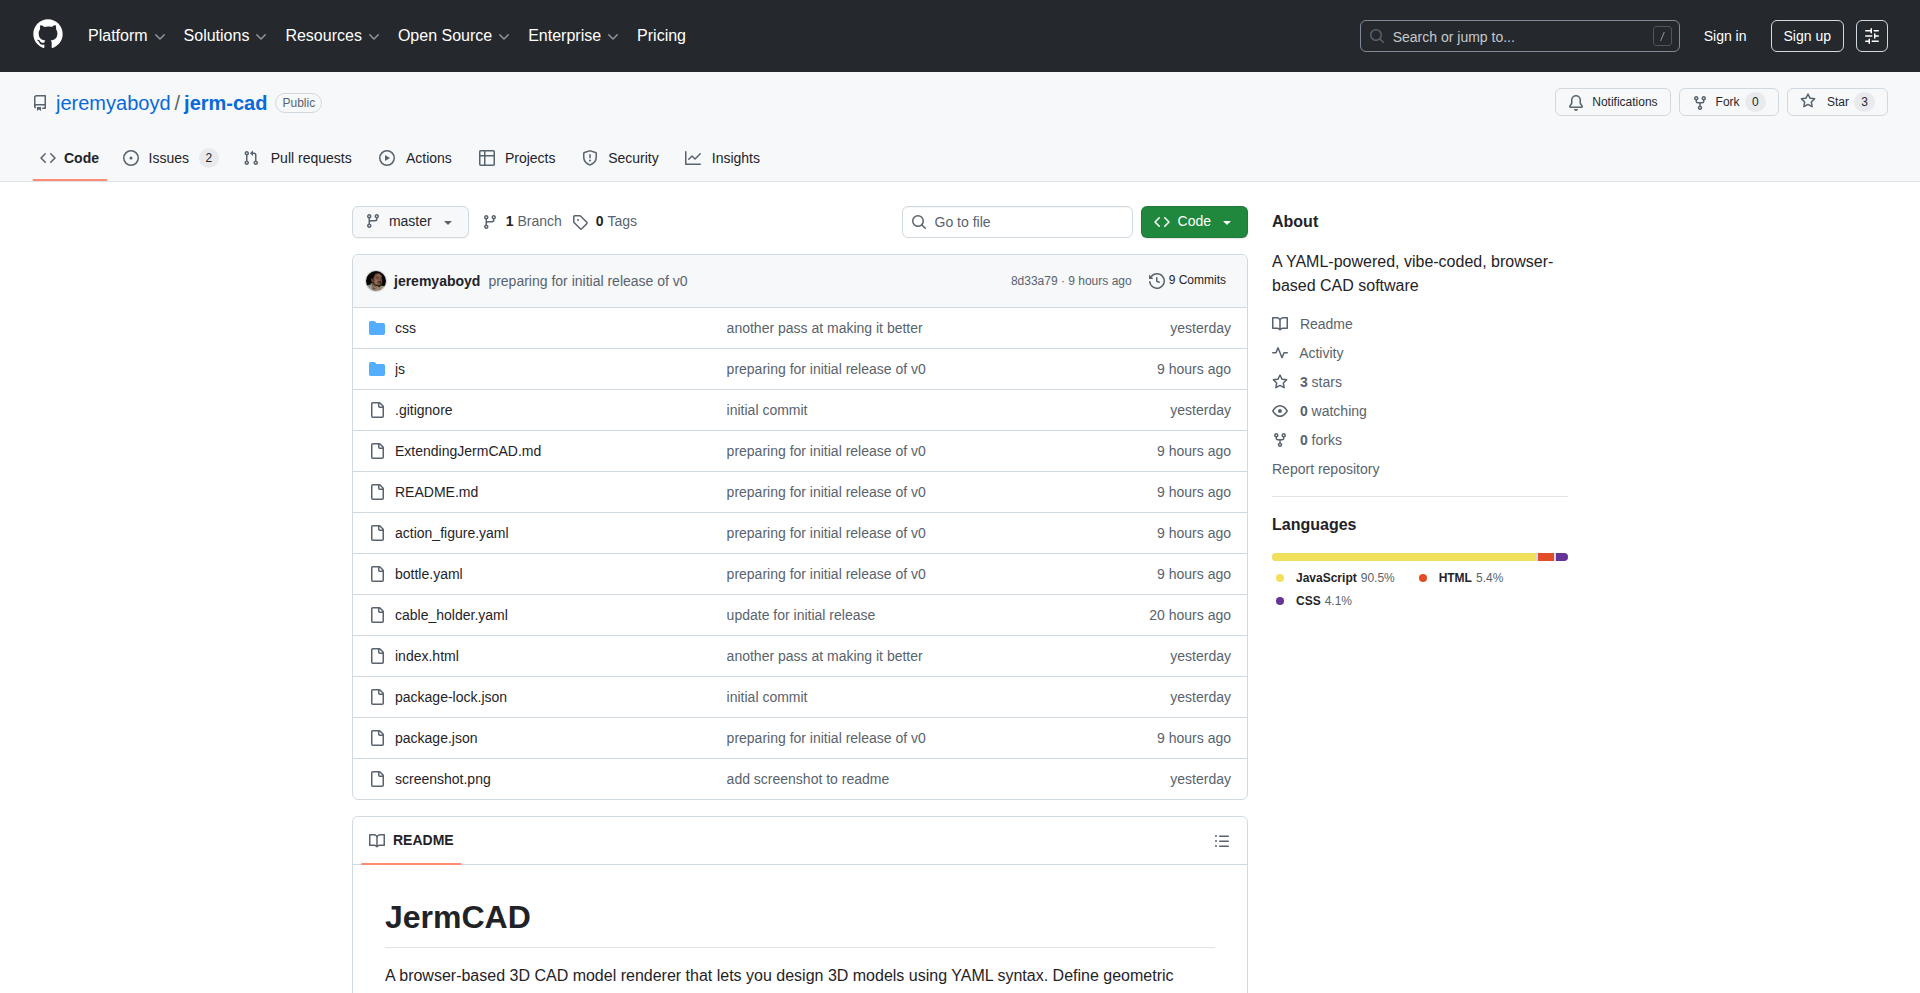Click the repository icon before jeremyaboyd
Screen dimensions: 1920x993
(40, 103)
